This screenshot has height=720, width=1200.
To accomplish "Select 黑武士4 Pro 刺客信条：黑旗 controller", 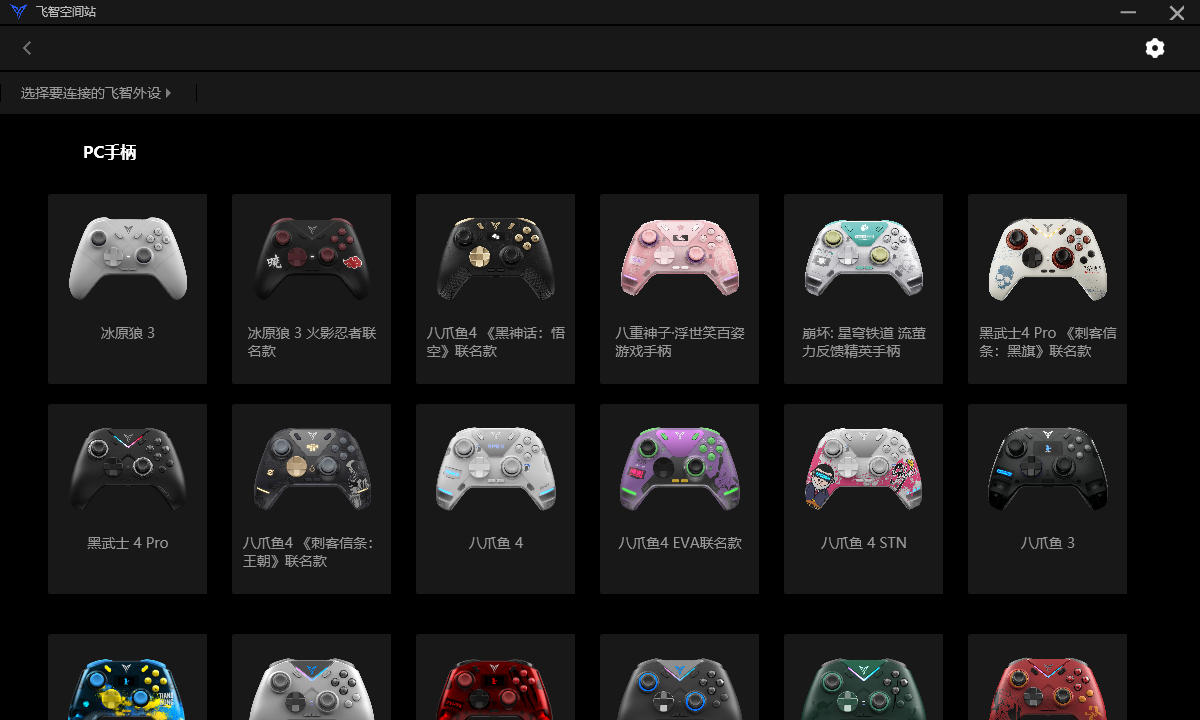I will (x=1047, y=289).
